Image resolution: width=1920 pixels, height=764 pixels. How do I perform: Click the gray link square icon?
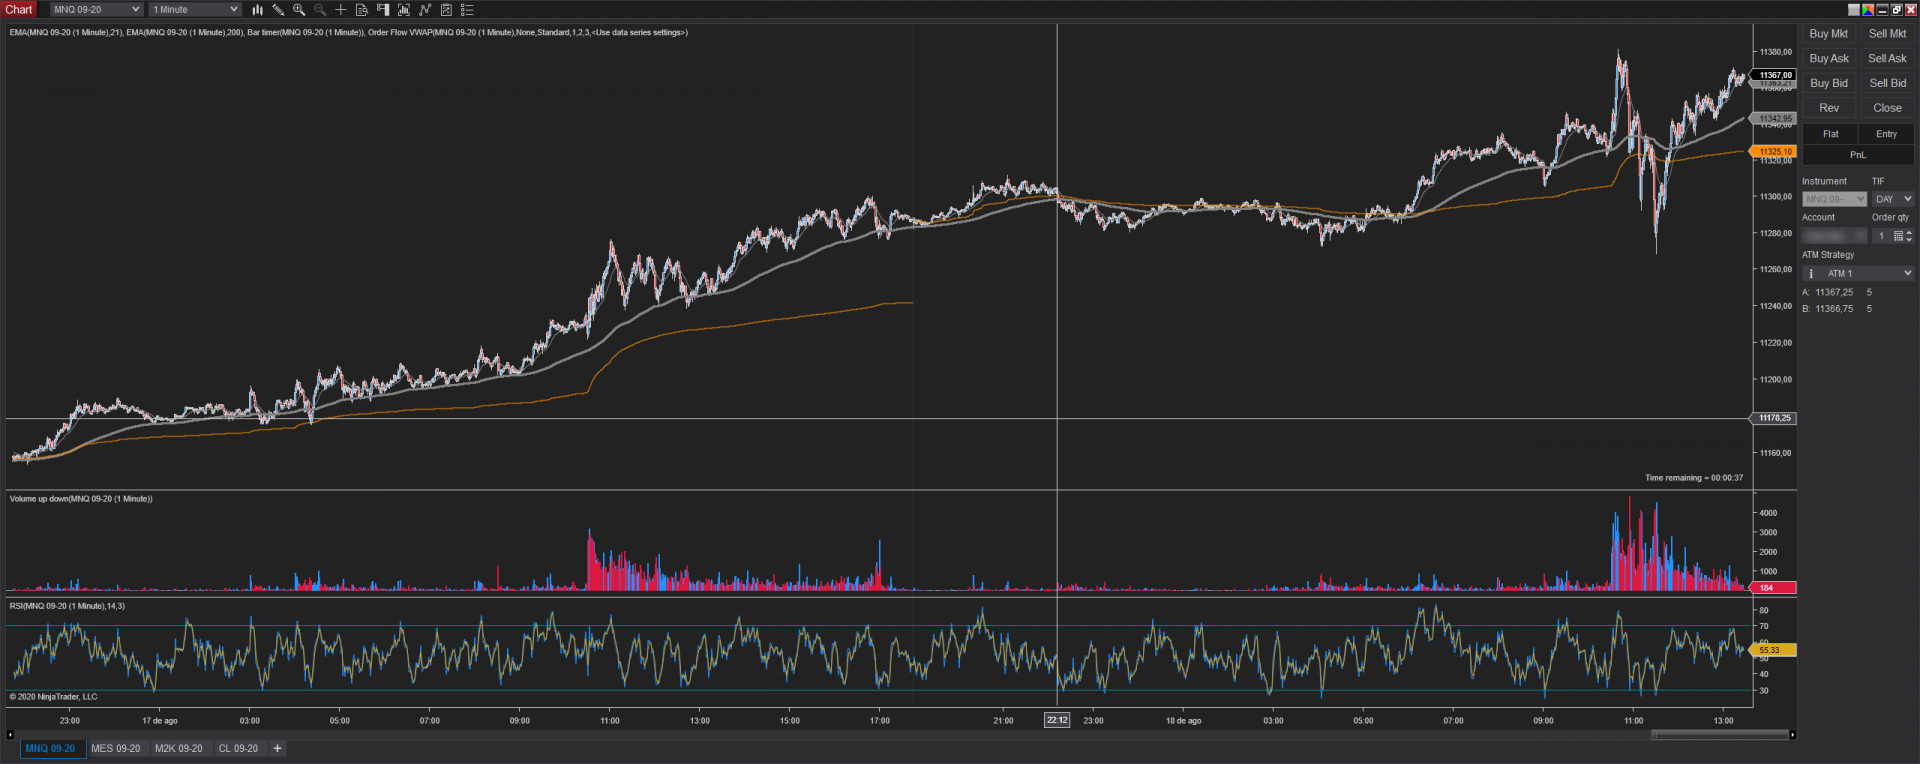point(1854,10)
